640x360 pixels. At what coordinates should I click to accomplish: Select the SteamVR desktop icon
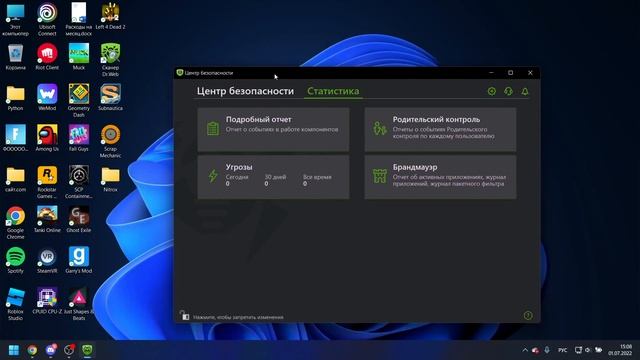[x=47, y=260]
